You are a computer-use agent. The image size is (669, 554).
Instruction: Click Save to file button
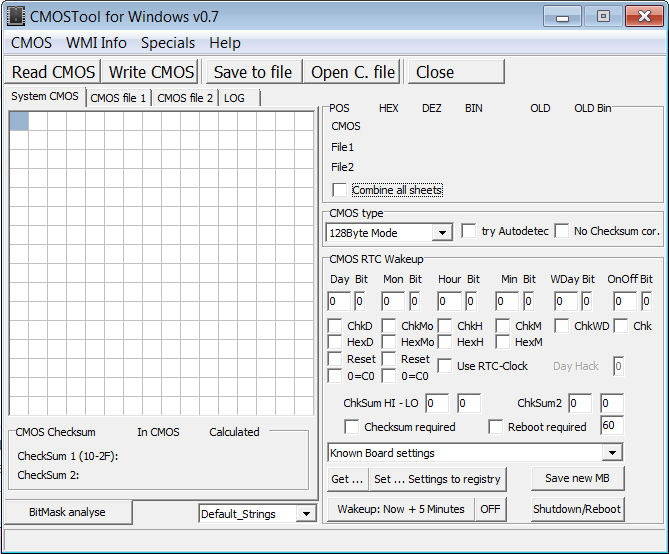point(253,72)
